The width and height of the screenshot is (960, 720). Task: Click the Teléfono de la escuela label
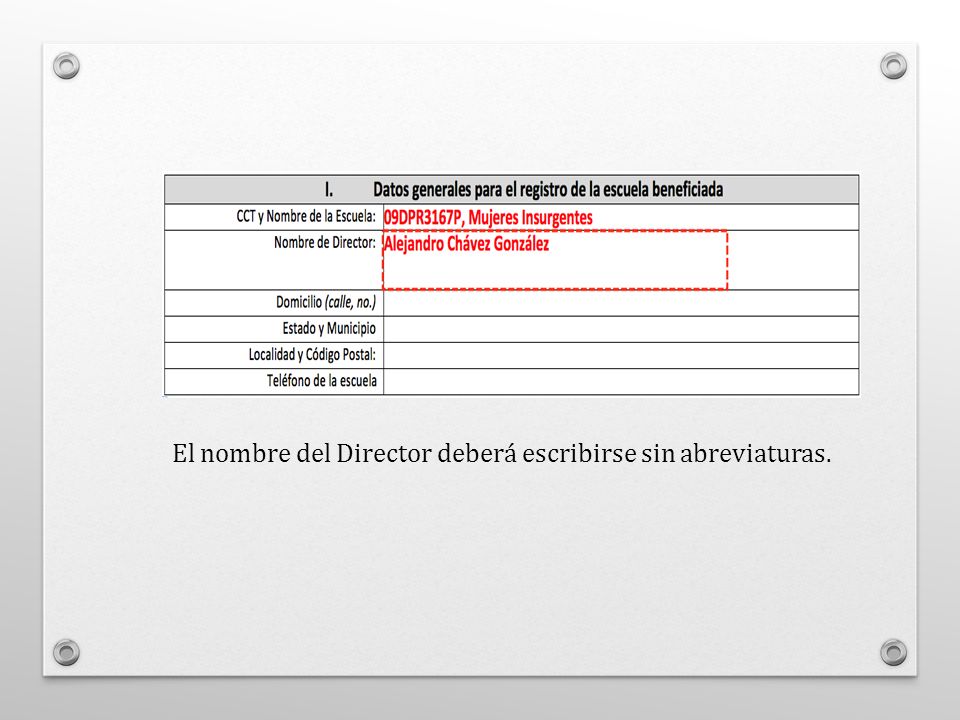(321, 381)
